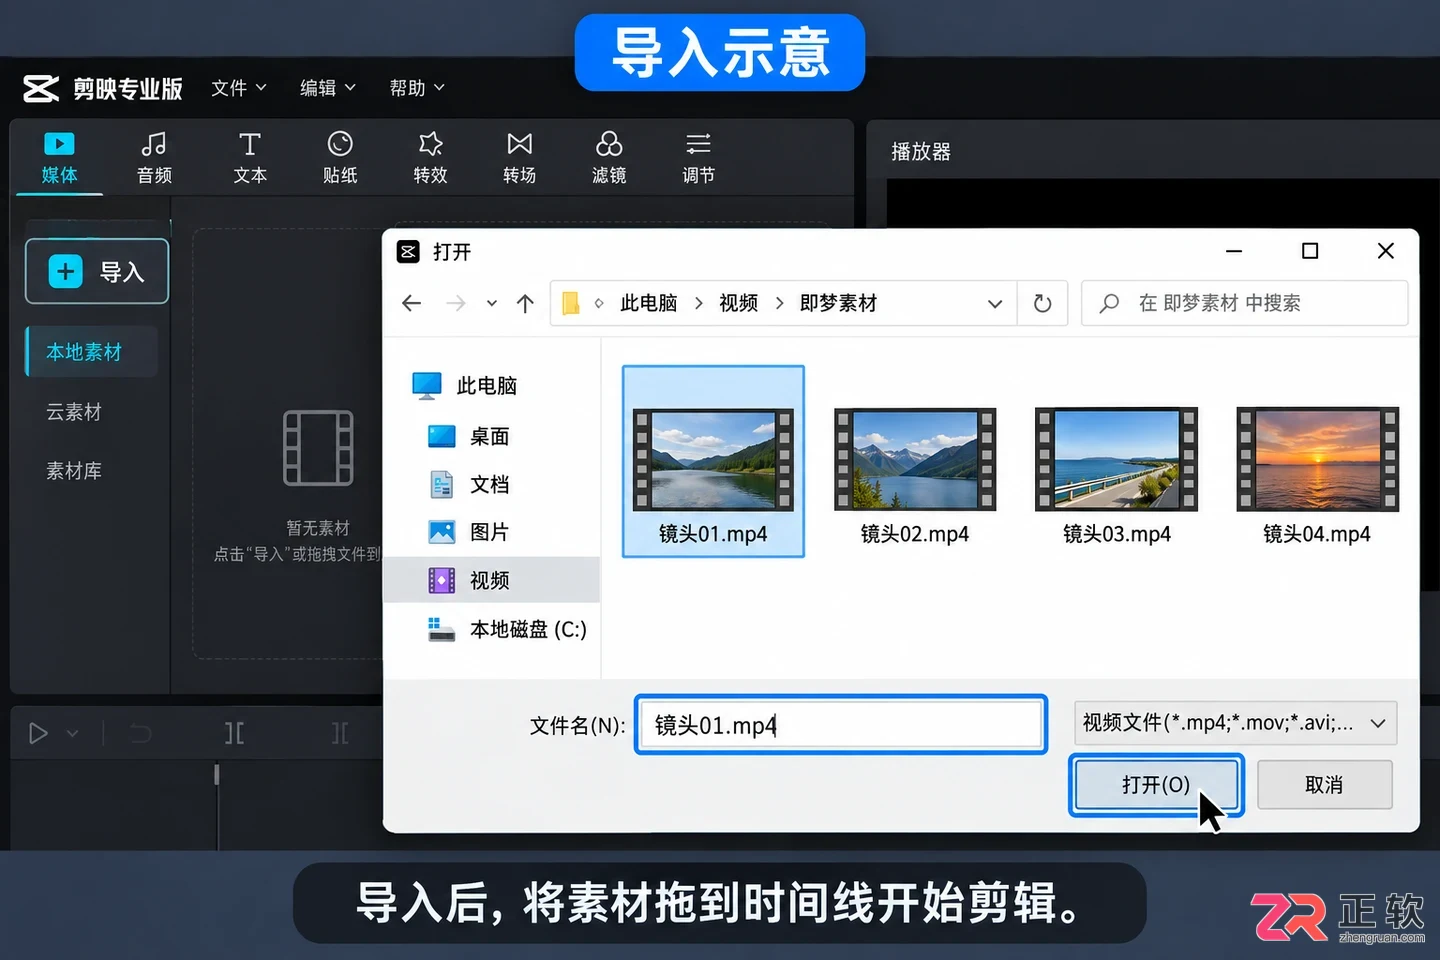The height and width of the screenshot is (960, 1440).
Task: Open the 视频文件 file type dropdown
Action: click(x=1235, y=723)
